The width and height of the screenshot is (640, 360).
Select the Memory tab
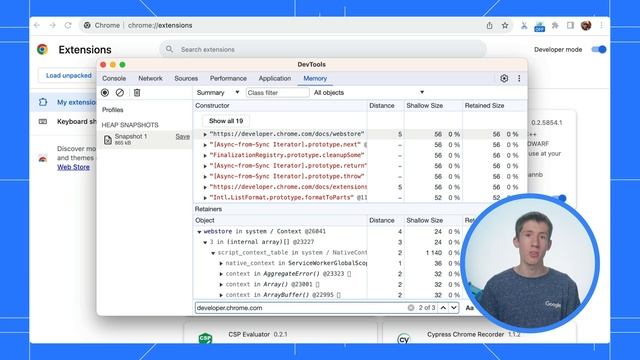[315, 78]
